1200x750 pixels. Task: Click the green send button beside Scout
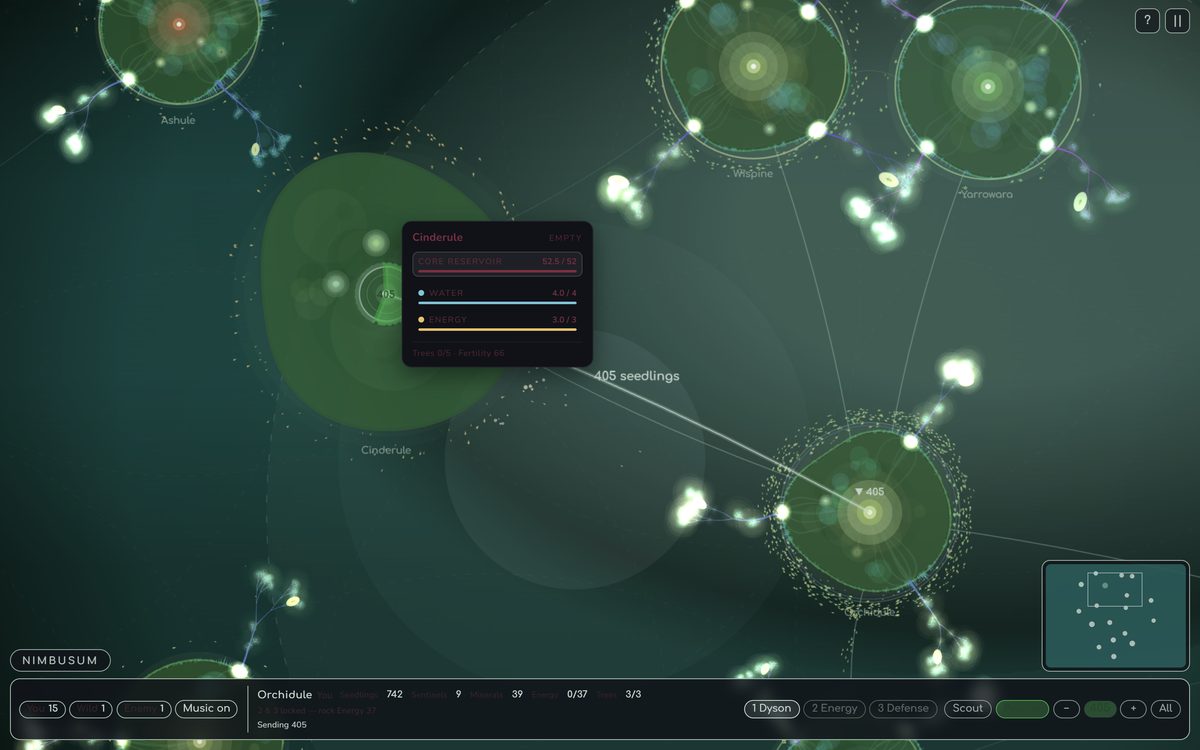coord(1022,709)
